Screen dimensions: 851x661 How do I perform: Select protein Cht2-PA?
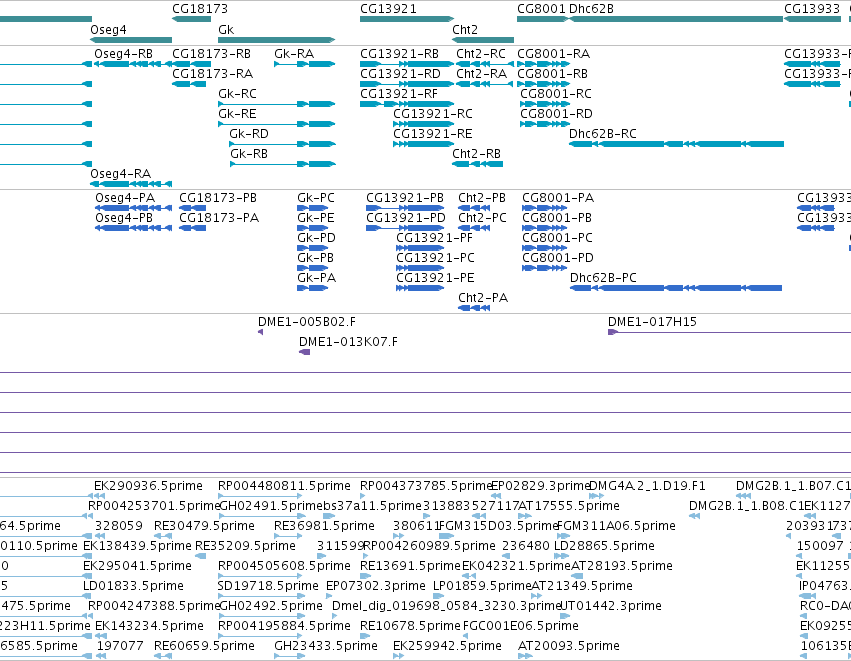pyautogui.click(x=474, y=308)
